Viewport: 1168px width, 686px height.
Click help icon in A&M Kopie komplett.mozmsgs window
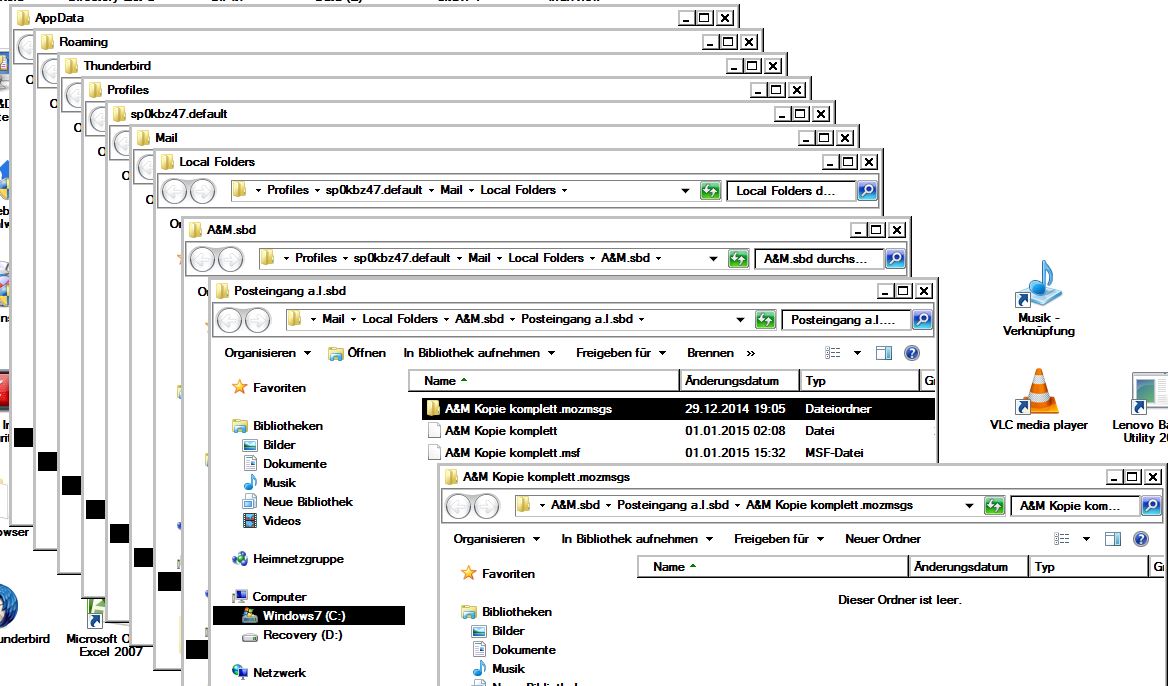(x=1140, y=539)
